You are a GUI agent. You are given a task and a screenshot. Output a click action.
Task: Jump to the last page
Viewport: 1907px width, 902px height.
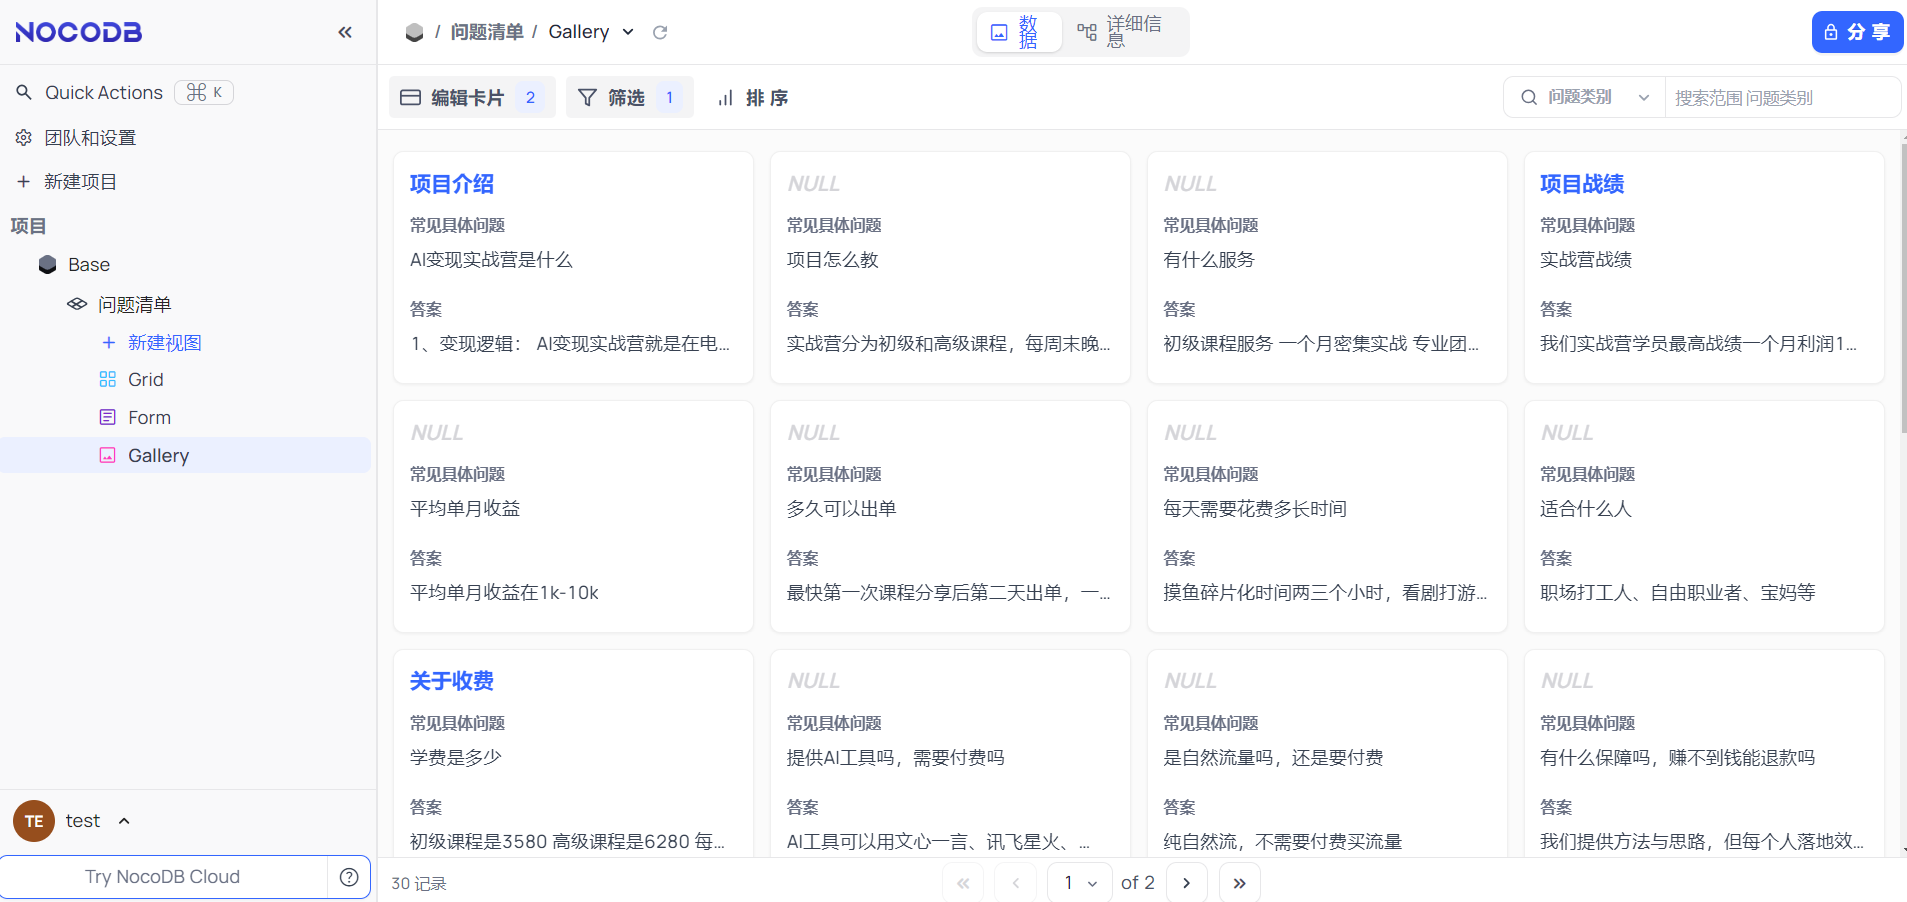point(1240,883)
